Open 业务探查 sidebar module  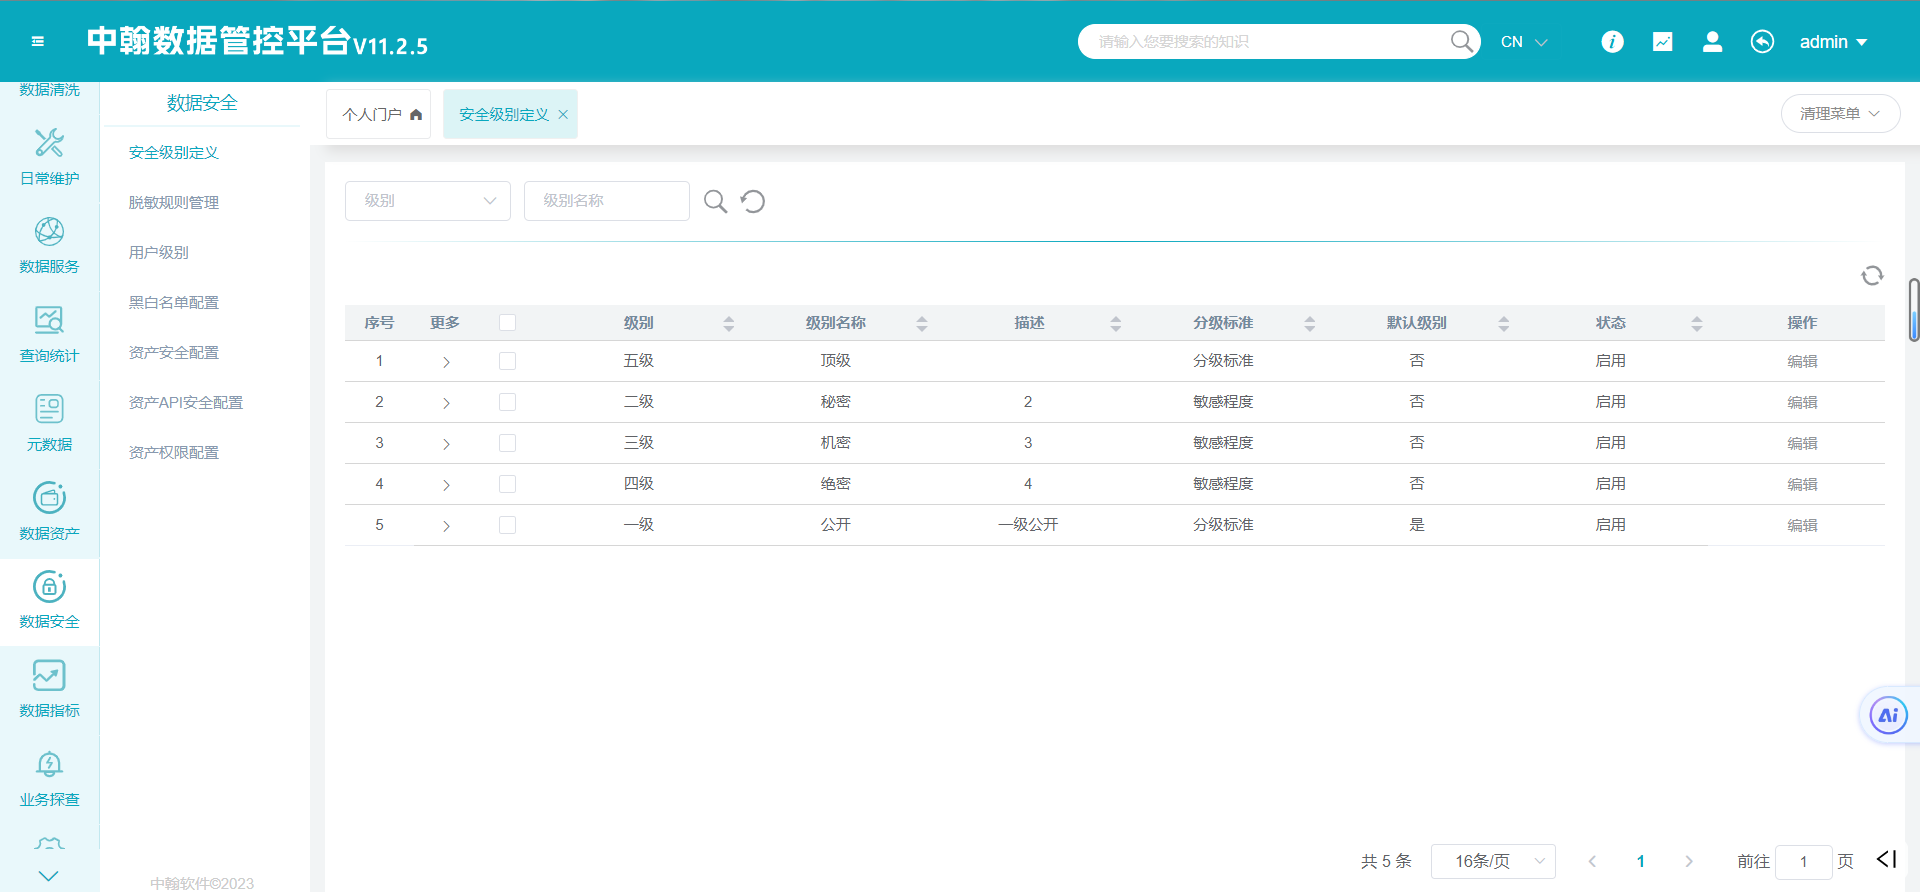49,778
